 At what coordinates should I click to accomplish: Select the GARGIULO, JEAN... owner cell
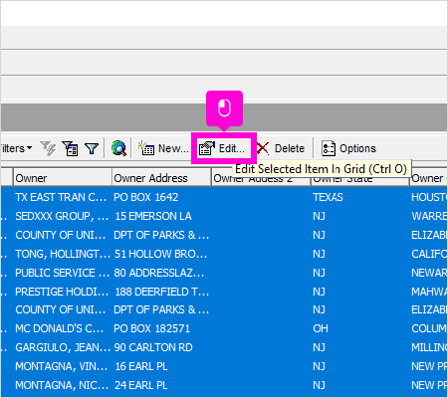pyautogui.click(x=62, y=347)
